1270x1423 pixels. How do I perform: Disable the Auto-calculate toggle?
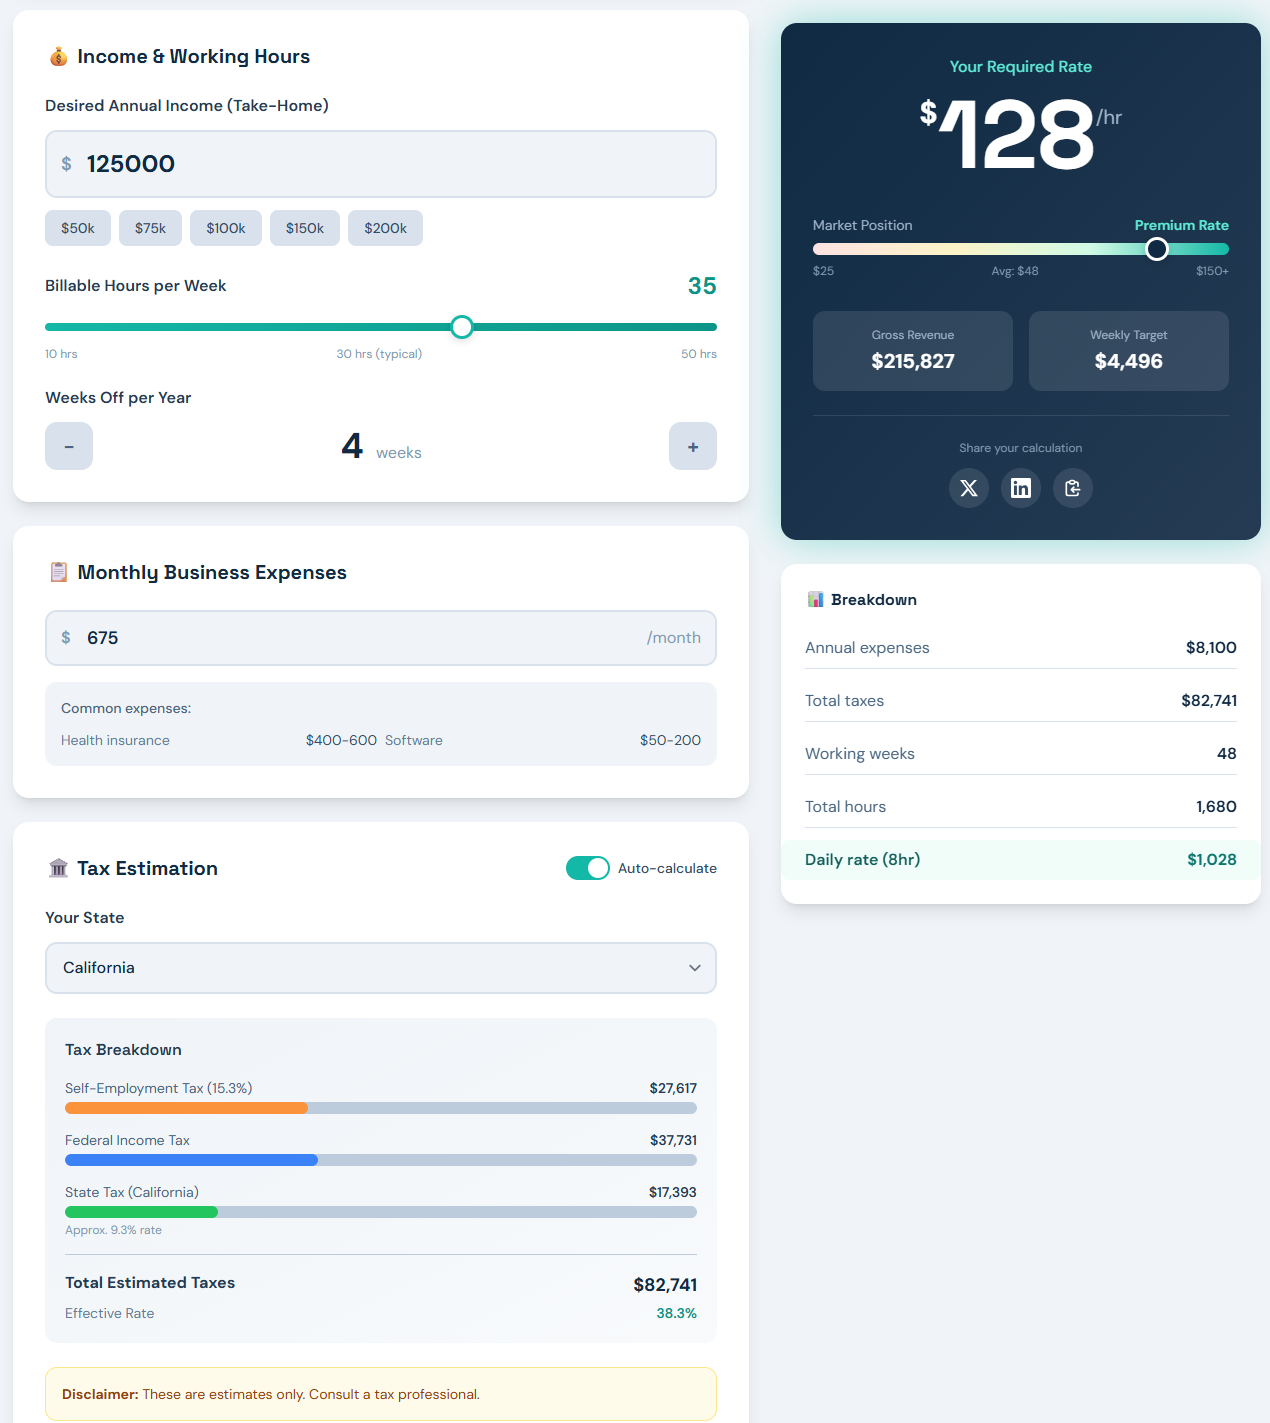pyautogui.click(x=587, y=868)
